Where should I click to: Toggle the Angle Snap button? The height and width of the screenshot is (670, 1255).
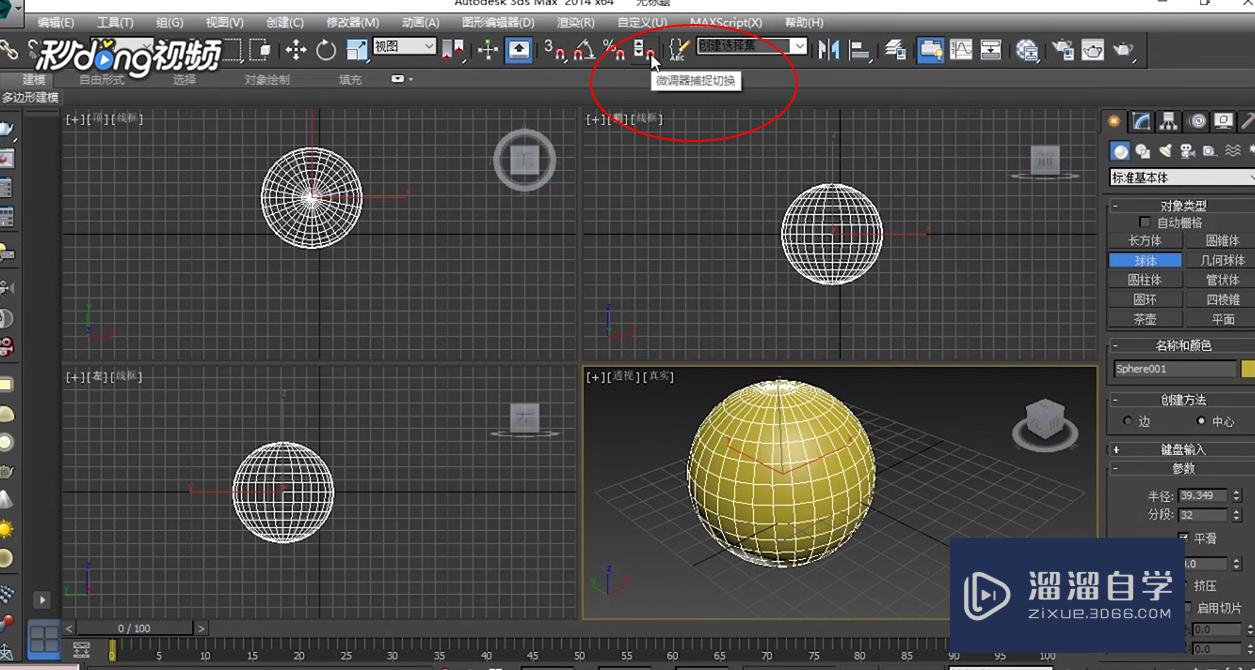(x=583, y=48)
